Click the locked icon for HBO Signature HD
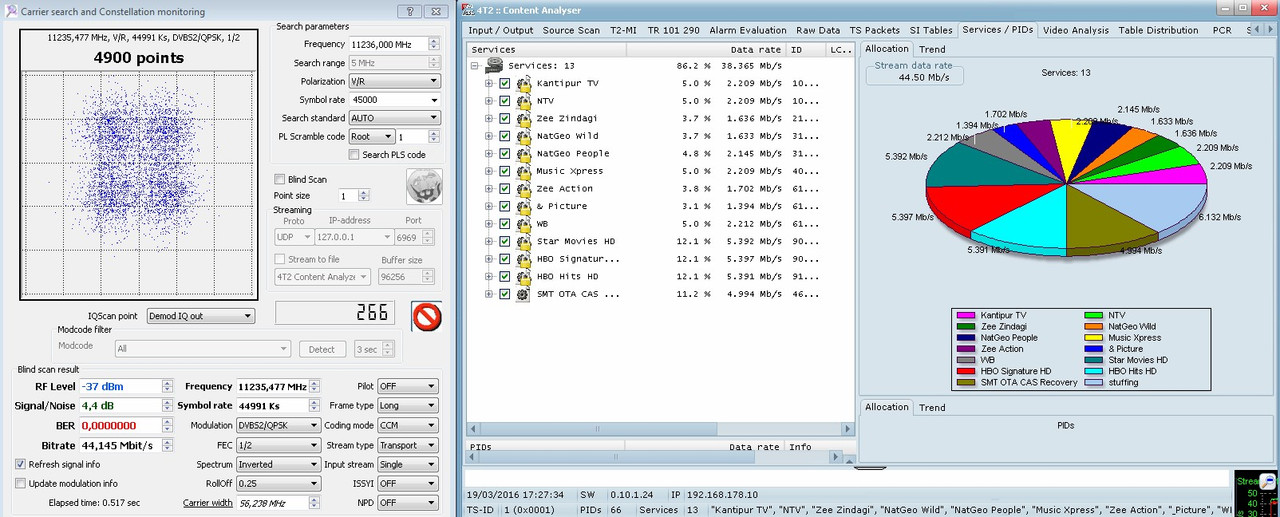 pyautogui.click(x=523, y=259)
